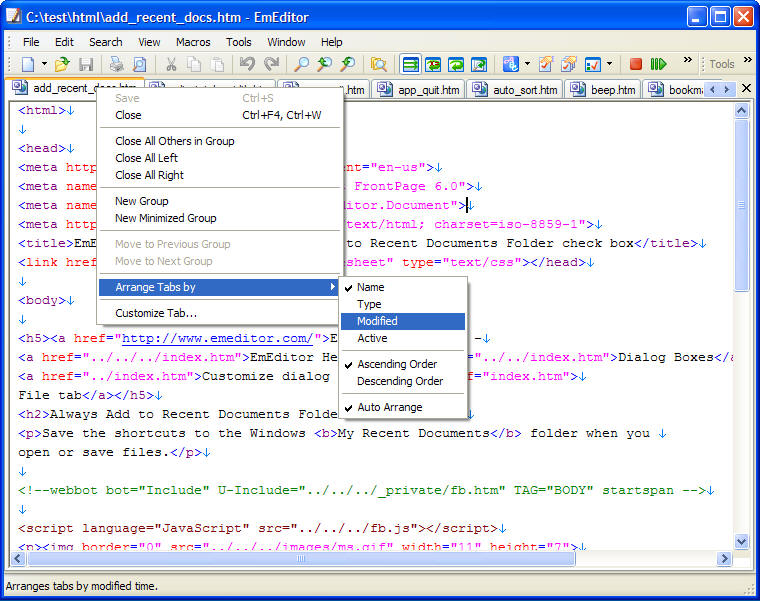The width and height of the screenshot is (760, 601).
Task: Click the horizontal scrollbar thumb
Action: click(x=301, y=559)
